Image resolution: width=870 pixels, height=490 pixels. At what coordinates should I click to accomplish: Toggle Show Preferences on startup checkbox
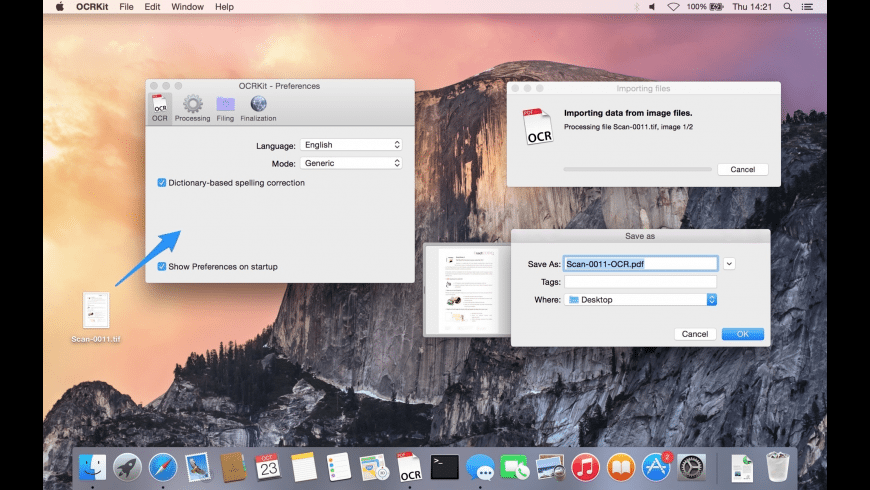161,266
